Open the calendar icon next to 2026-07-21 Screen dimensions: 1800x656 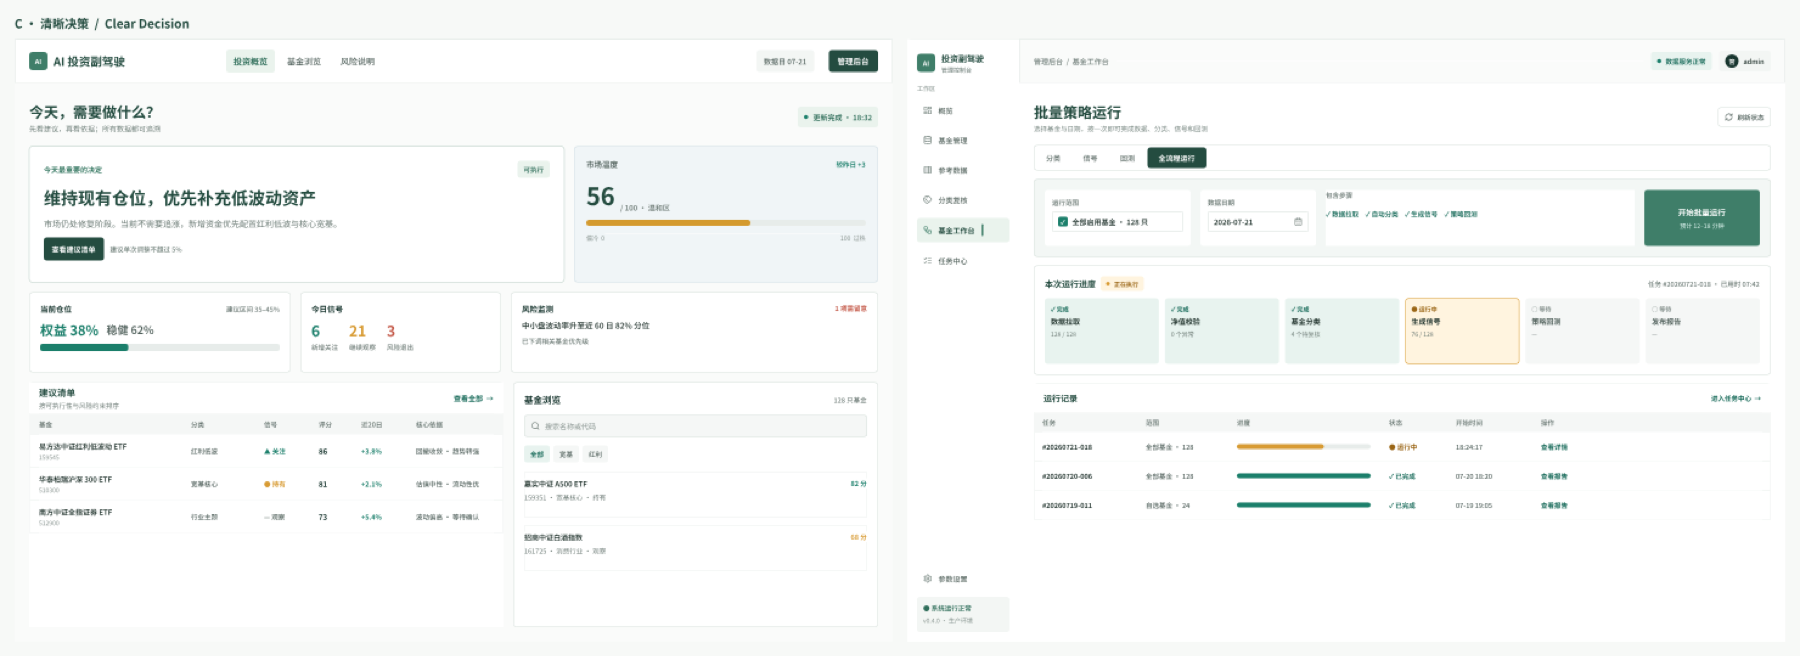1298,222
